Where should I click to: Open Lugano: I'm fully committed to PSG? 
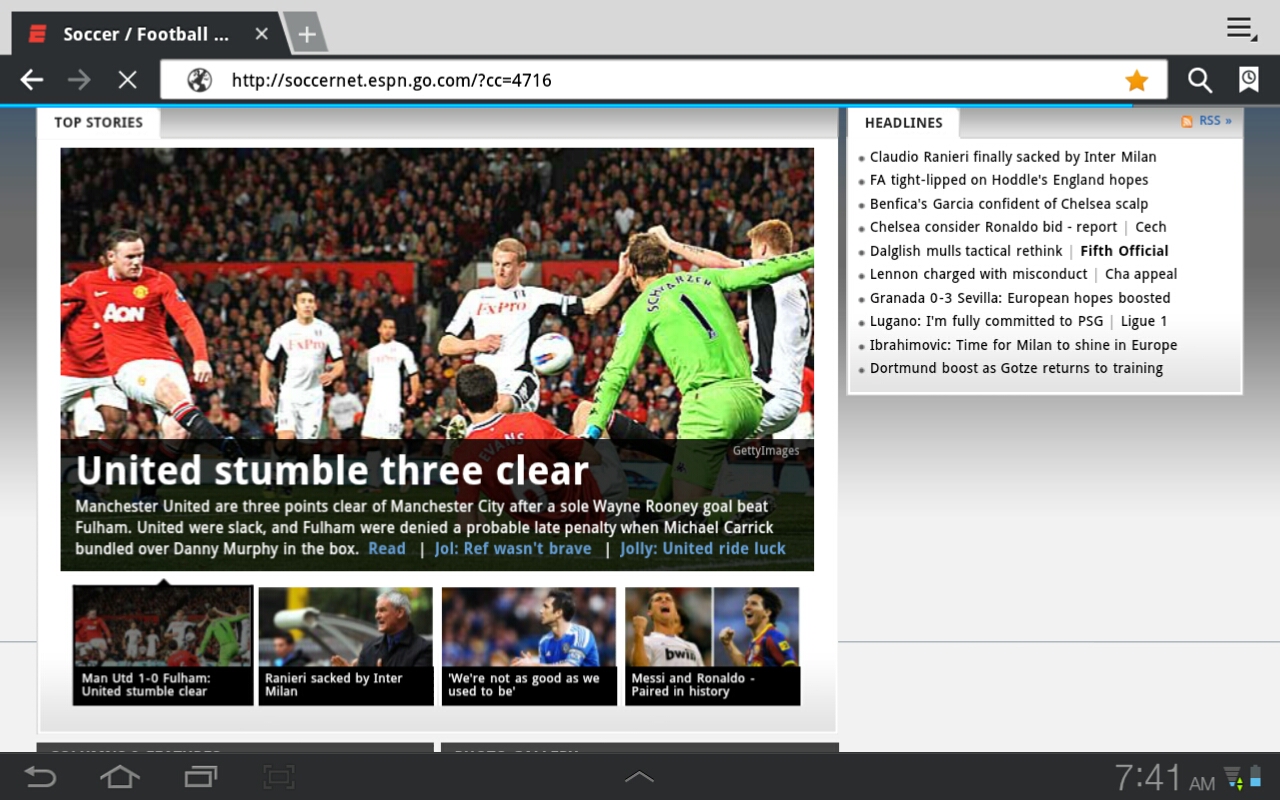pyautogui.click(x=987, y=321)
